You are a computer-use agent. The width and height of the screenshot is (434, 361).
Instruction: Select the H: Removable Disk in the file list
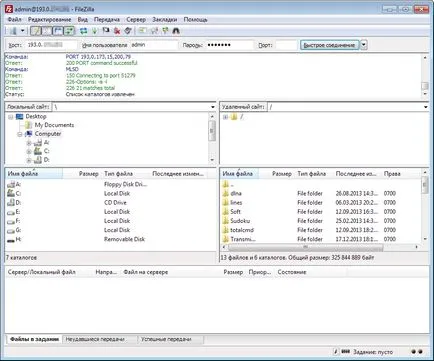point(110,239)
